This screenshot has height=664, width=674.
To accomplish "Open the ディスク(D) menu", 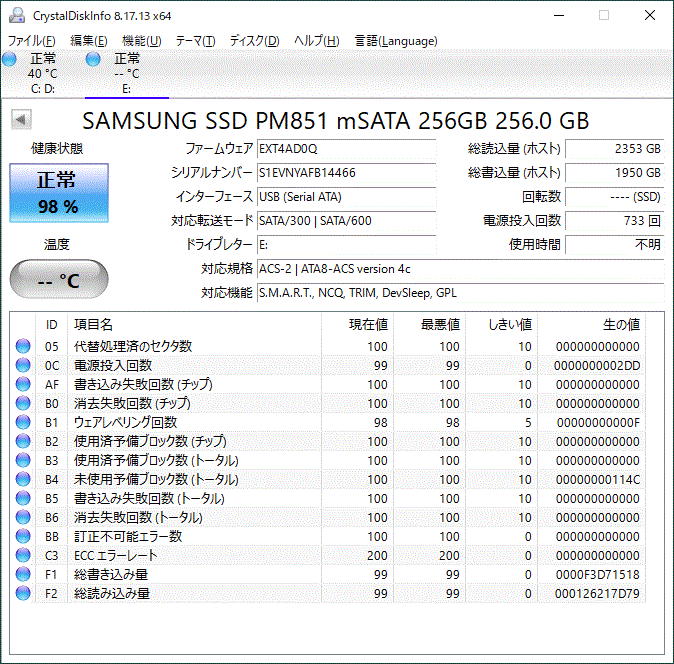I will (254, 41).
